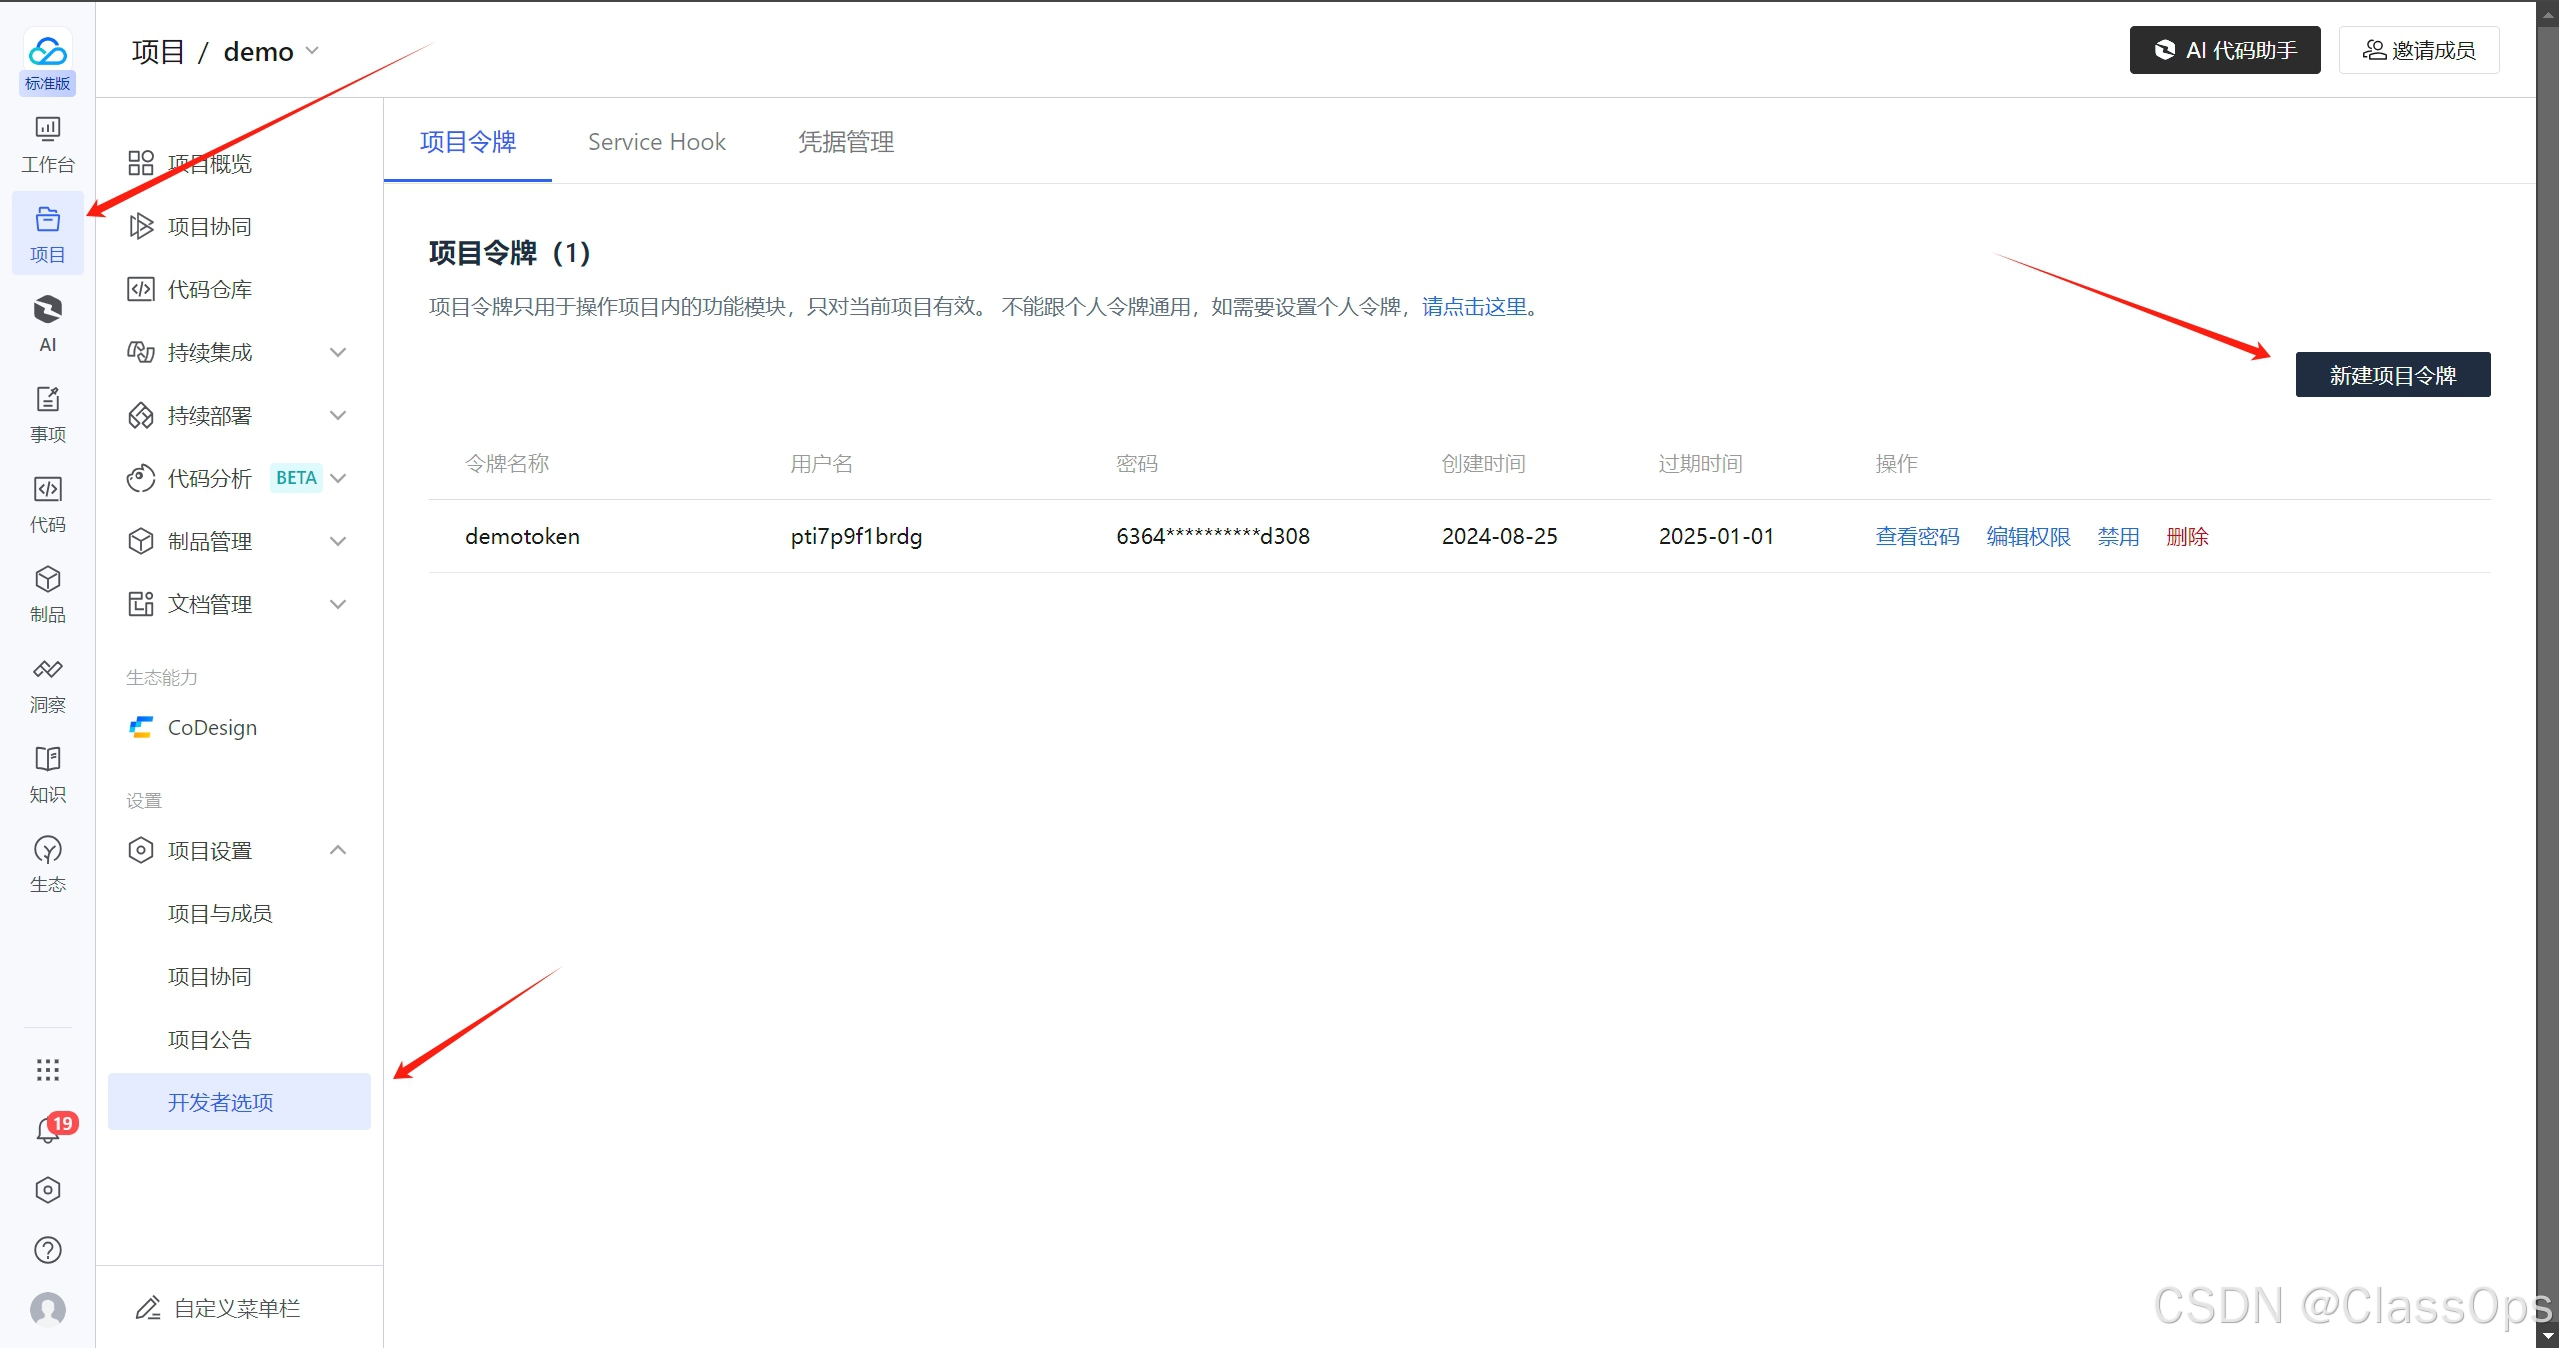Open 项目与成员 in settings tree

click(219, 913)
